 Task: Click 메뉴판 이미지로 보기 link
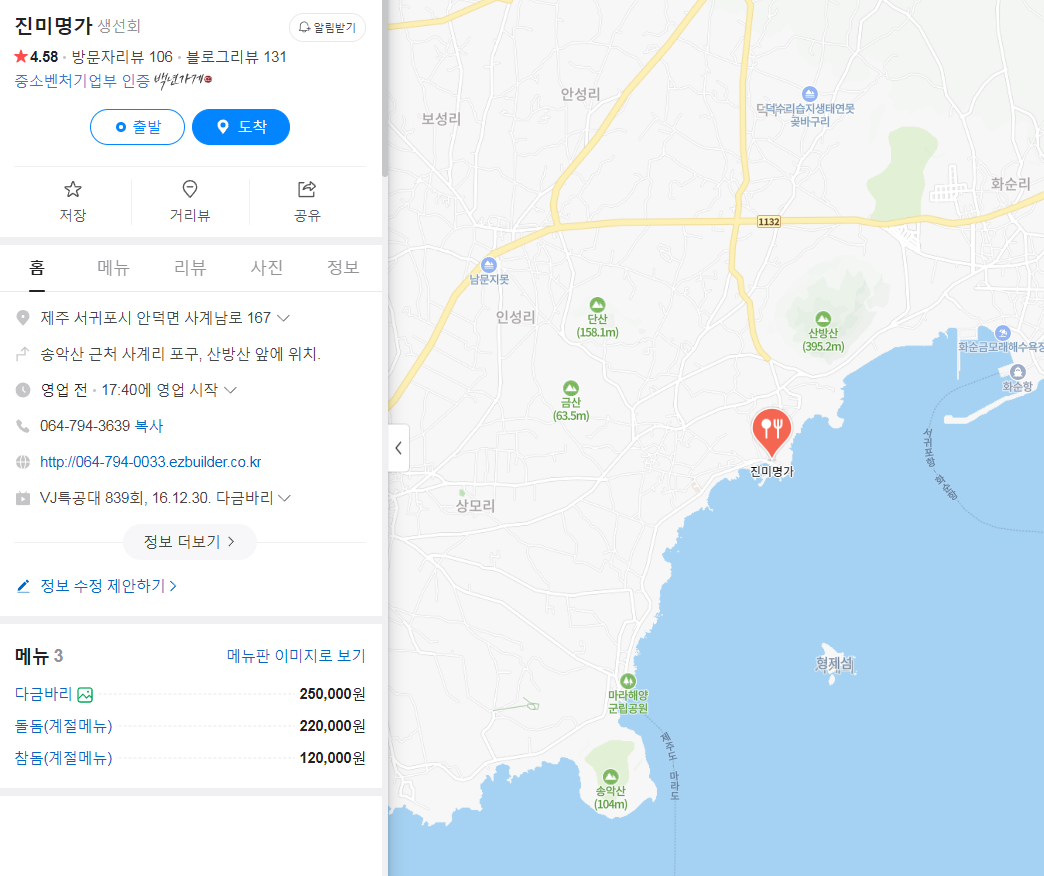coord(296,656)
